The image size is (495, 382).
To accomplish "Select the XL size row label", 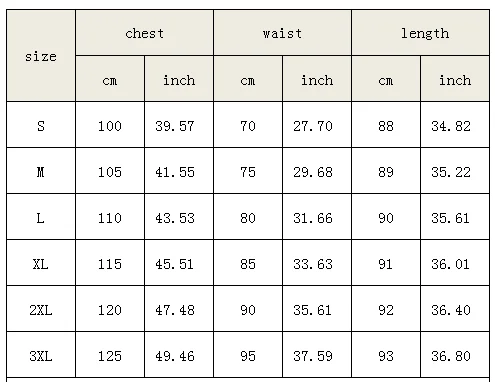I will pos(41,263).
